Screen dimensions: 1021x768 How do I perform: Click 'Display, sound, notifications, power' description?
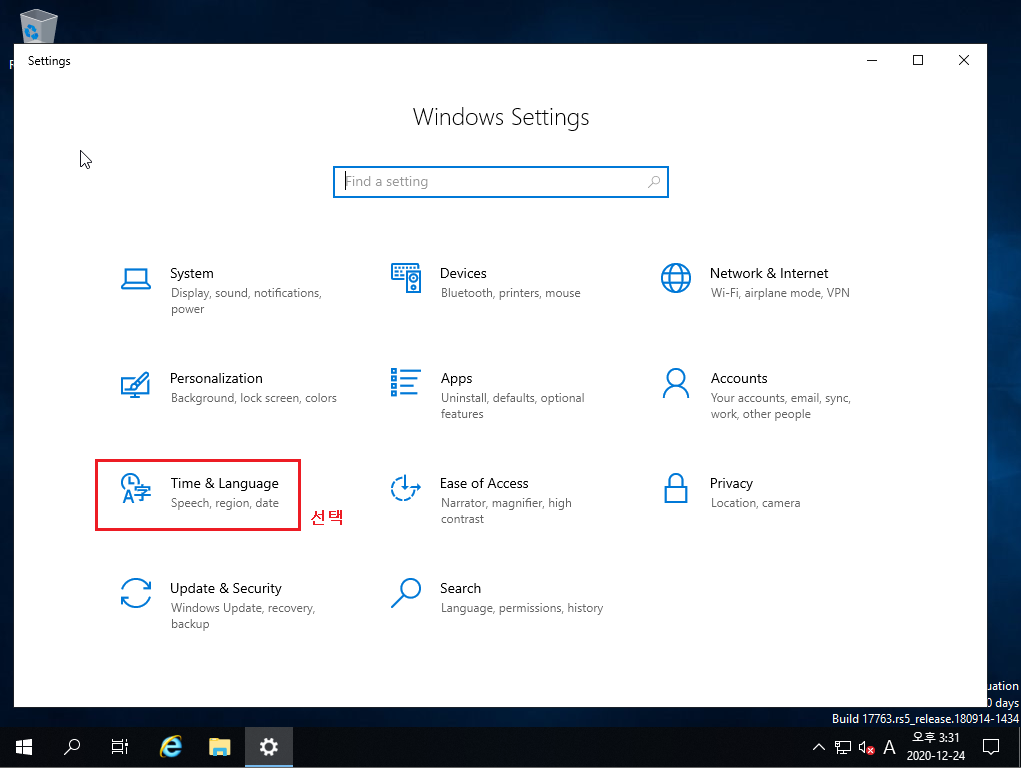tap(246, 301)
